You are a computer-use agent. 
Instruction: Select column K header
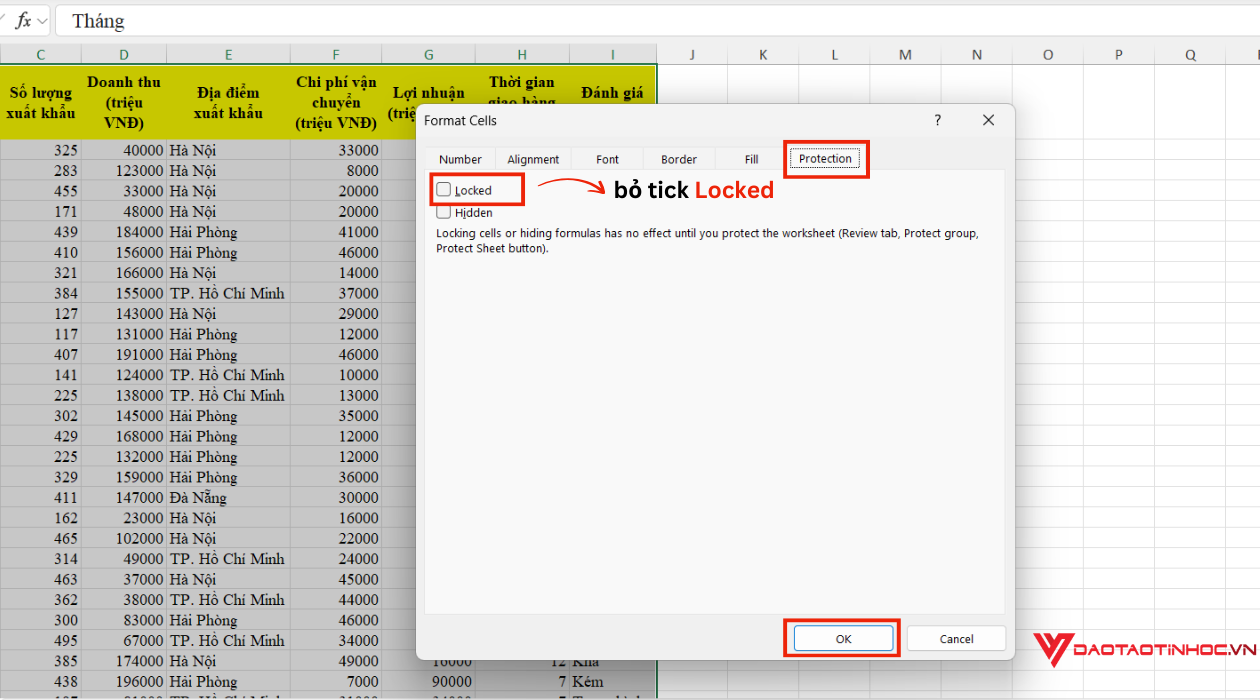(x=763, y=55)
